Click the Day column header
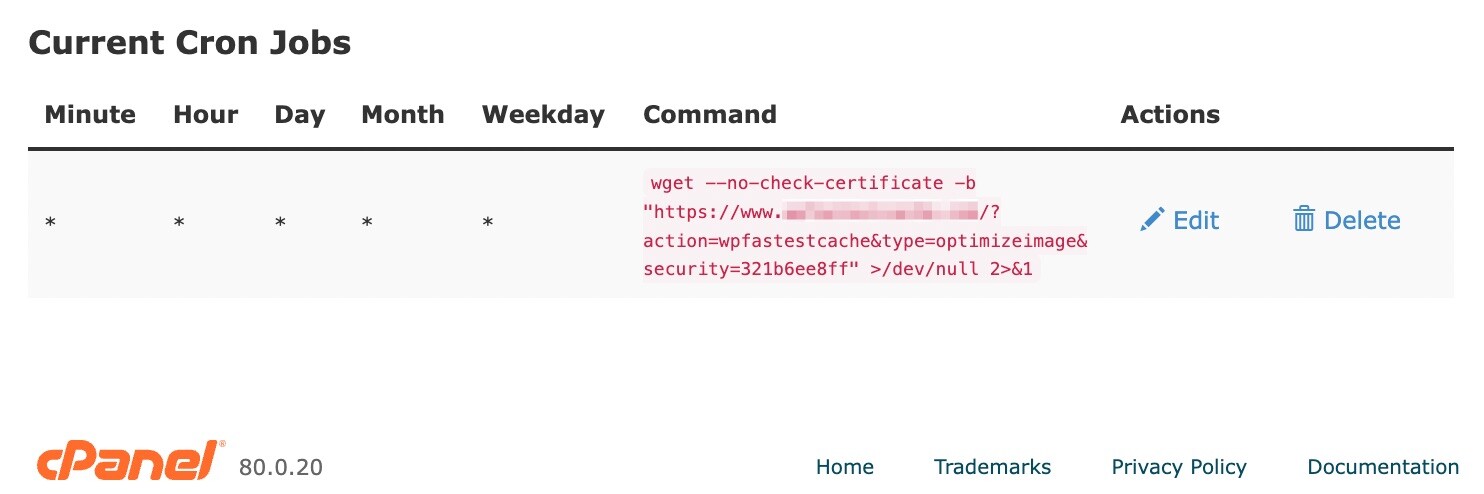1484x494 pixels. [300, 115]
